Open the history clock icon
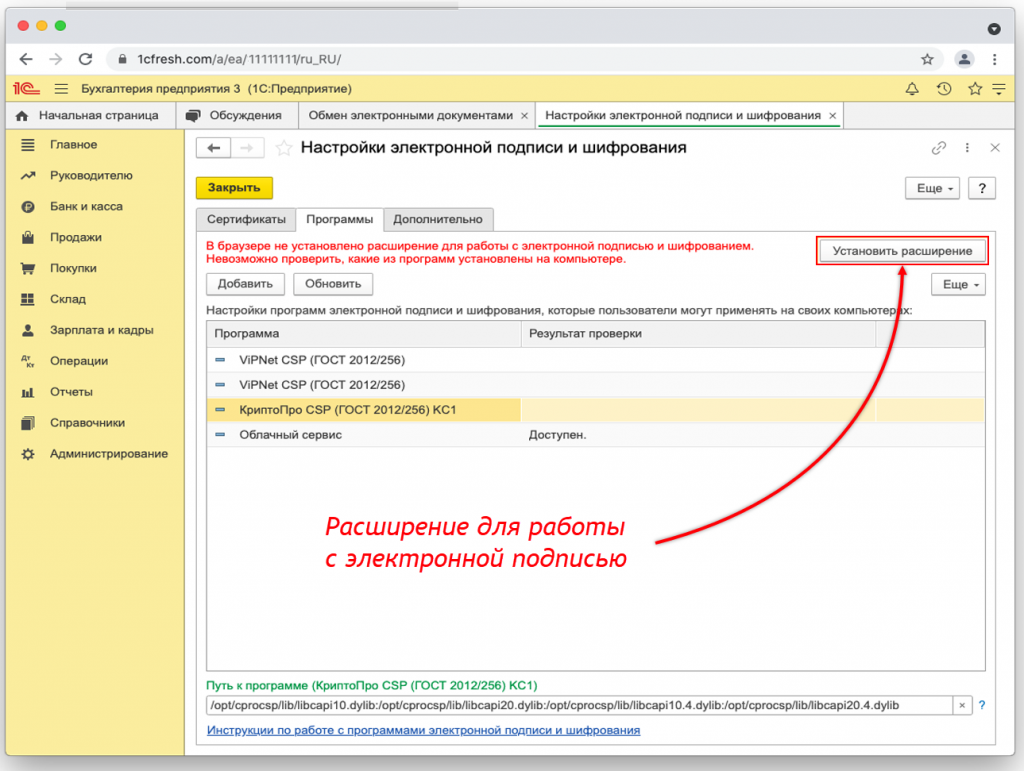The height and width of the screenshot is (771, 1024). click(x=944, y=89)
